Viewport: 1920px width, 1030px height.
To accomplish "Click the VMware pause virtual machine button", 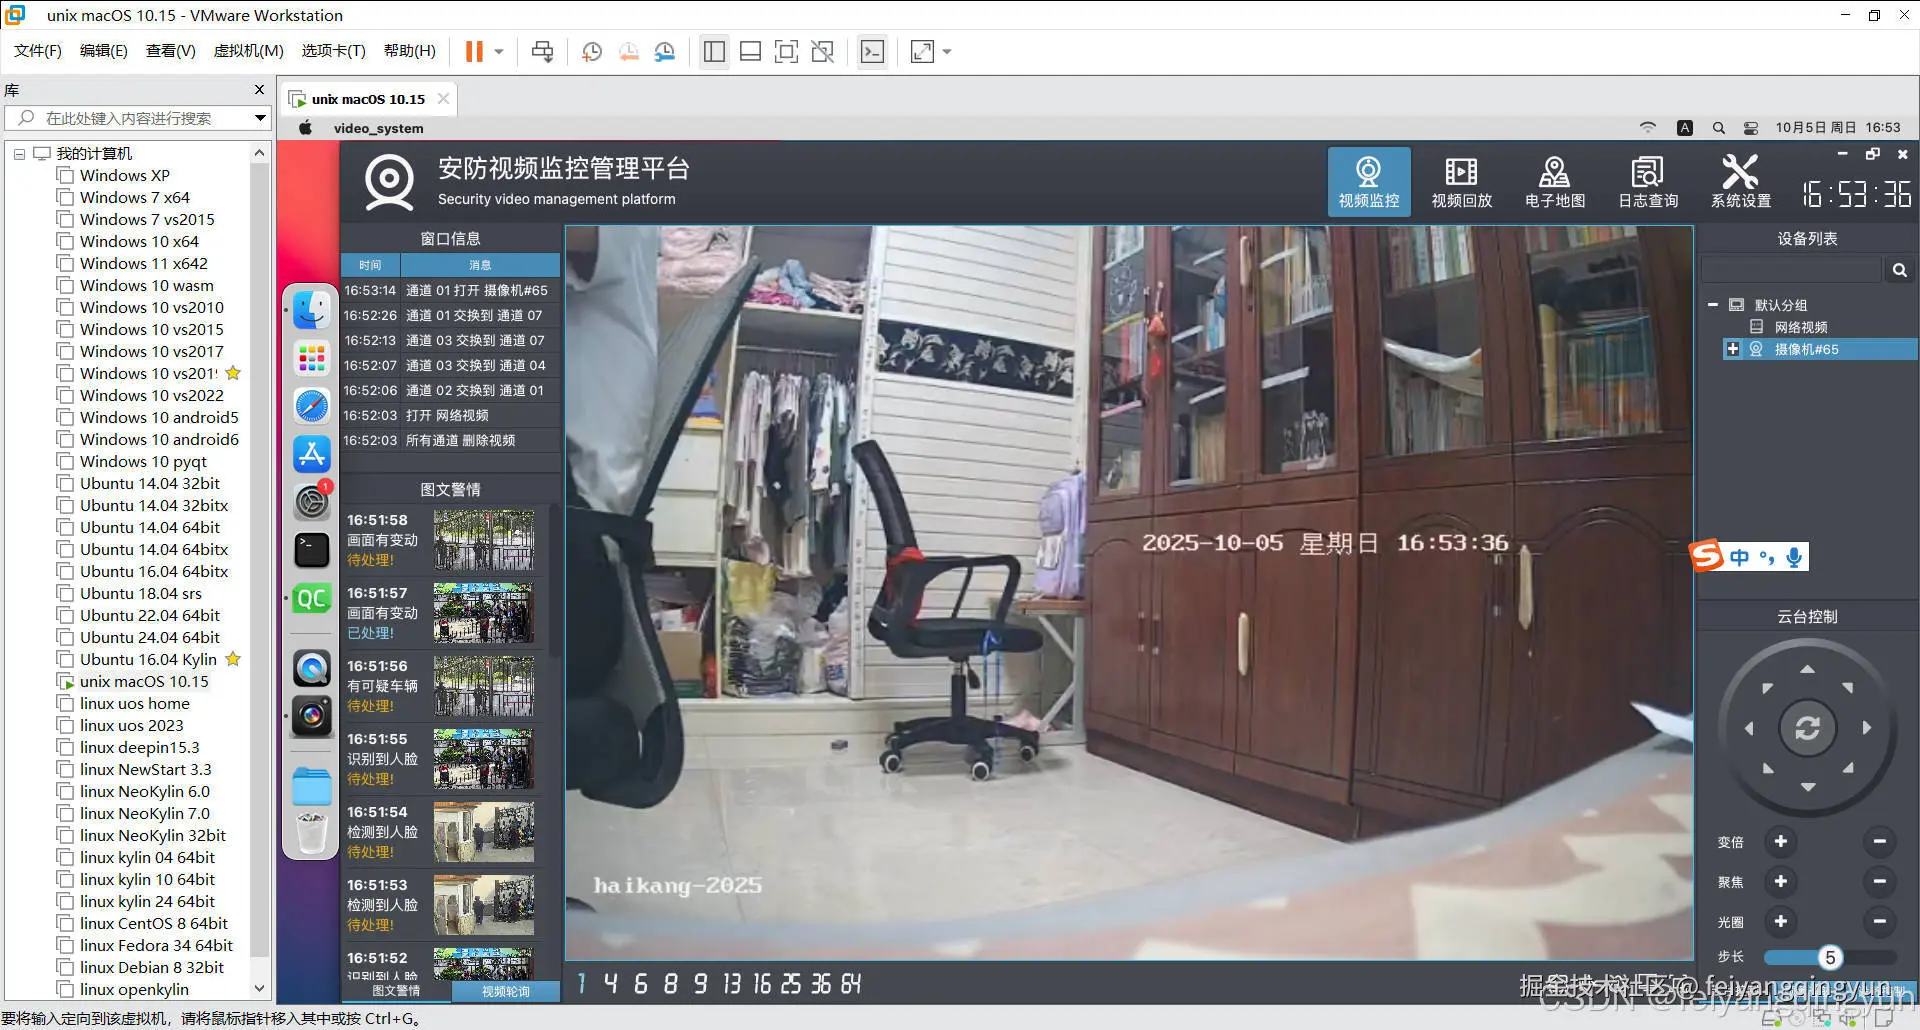I will (x=474, y=51).
